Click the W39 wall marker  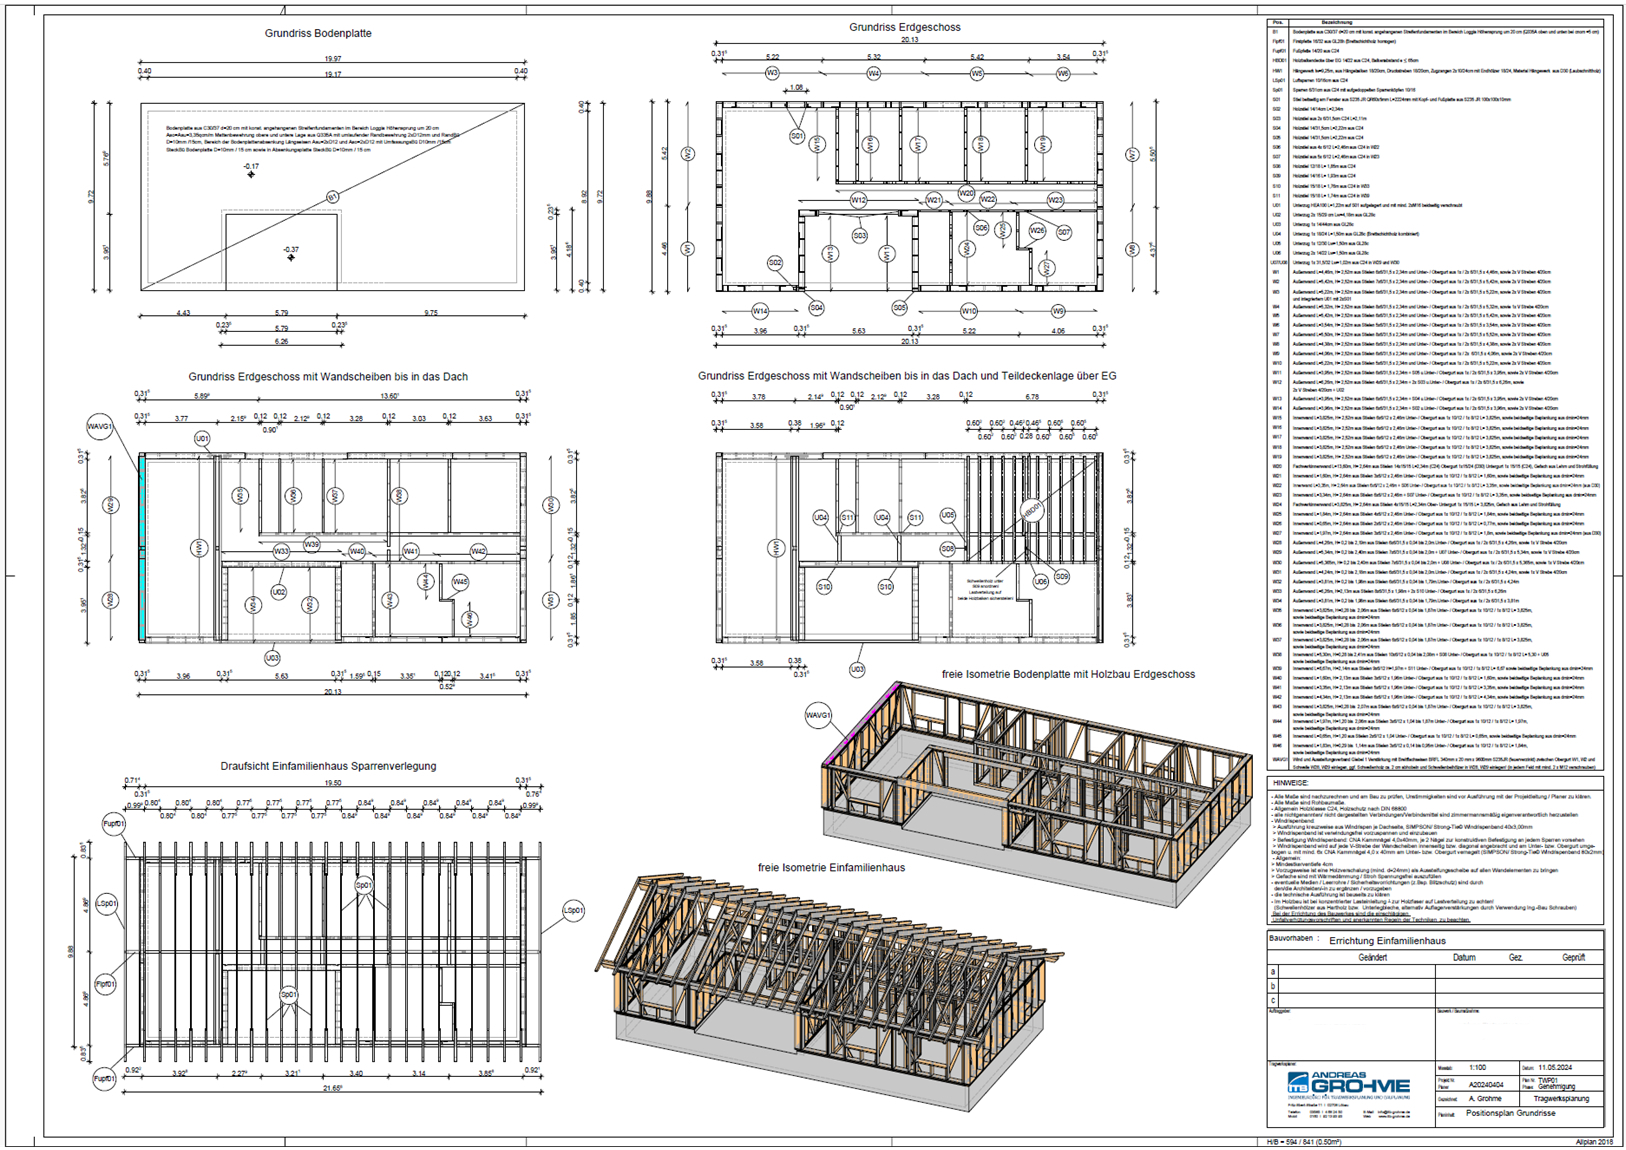pyautogui.click(x=311, y=545)
